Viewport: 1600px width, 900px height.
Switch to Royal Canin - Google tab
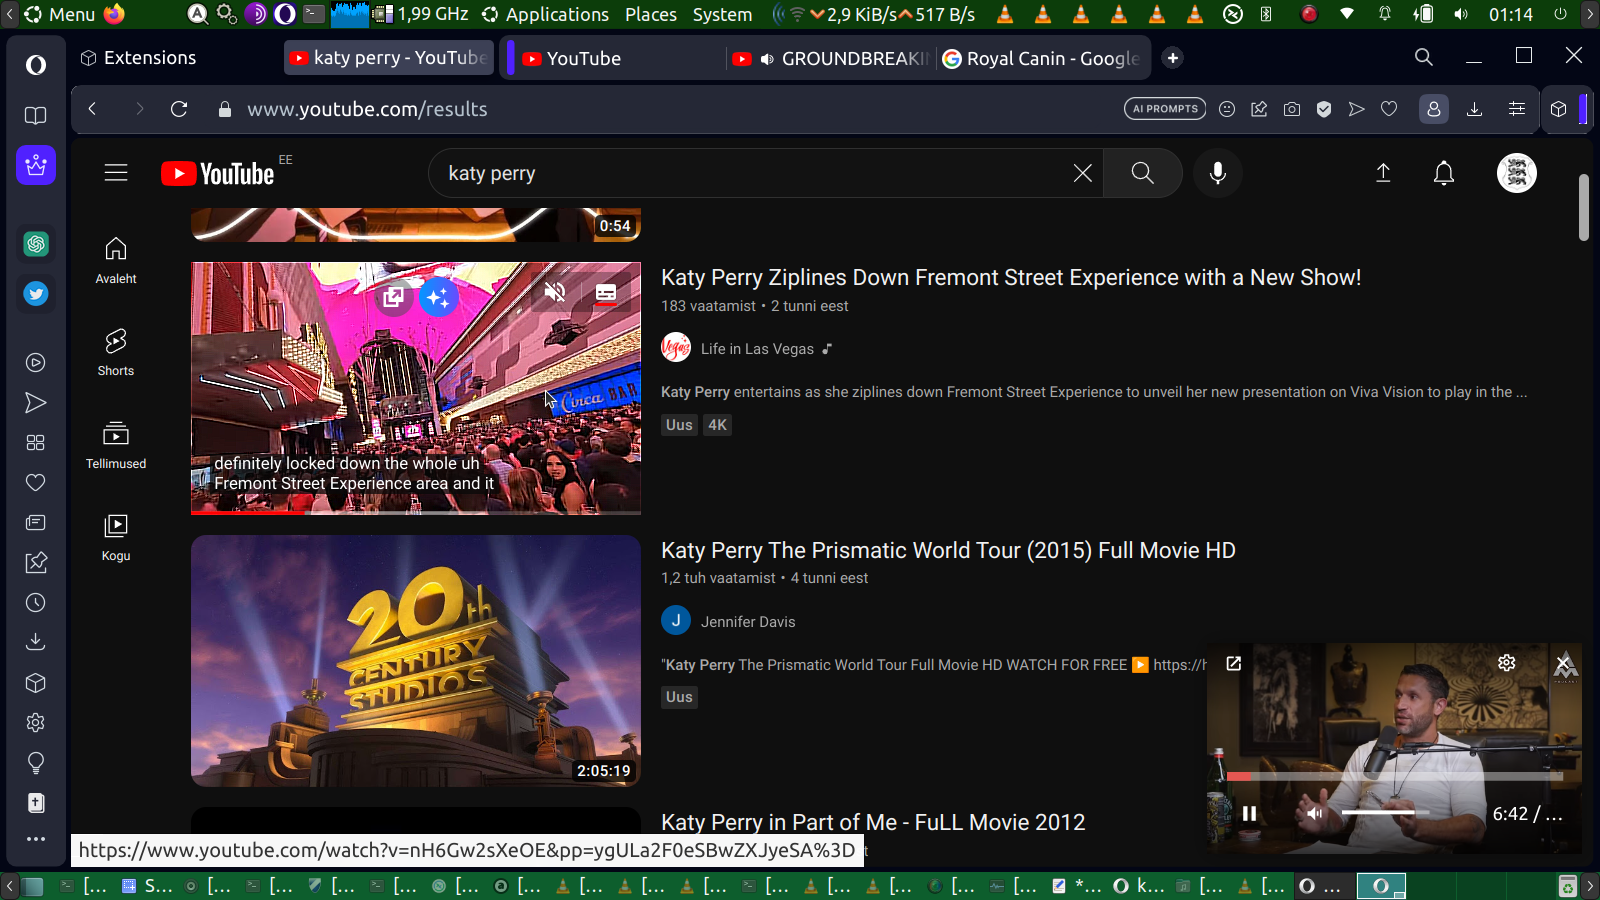[1042, 58]
